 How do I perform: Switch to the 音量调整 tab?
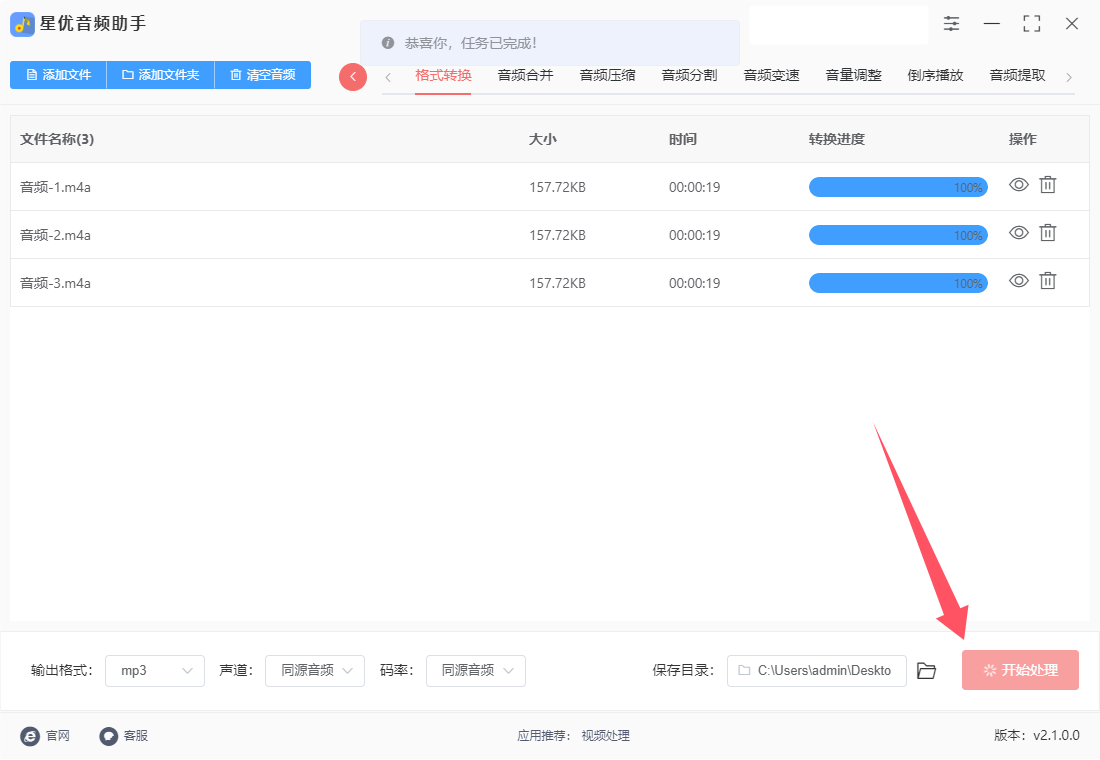coord(854,75)
